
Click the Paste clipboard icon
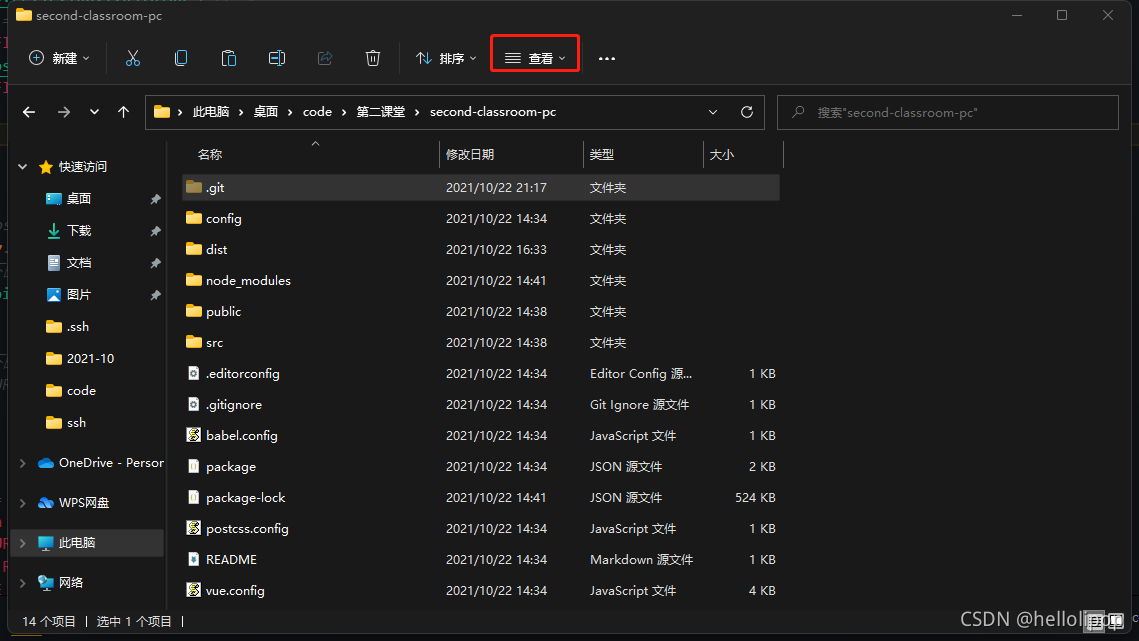229,58
